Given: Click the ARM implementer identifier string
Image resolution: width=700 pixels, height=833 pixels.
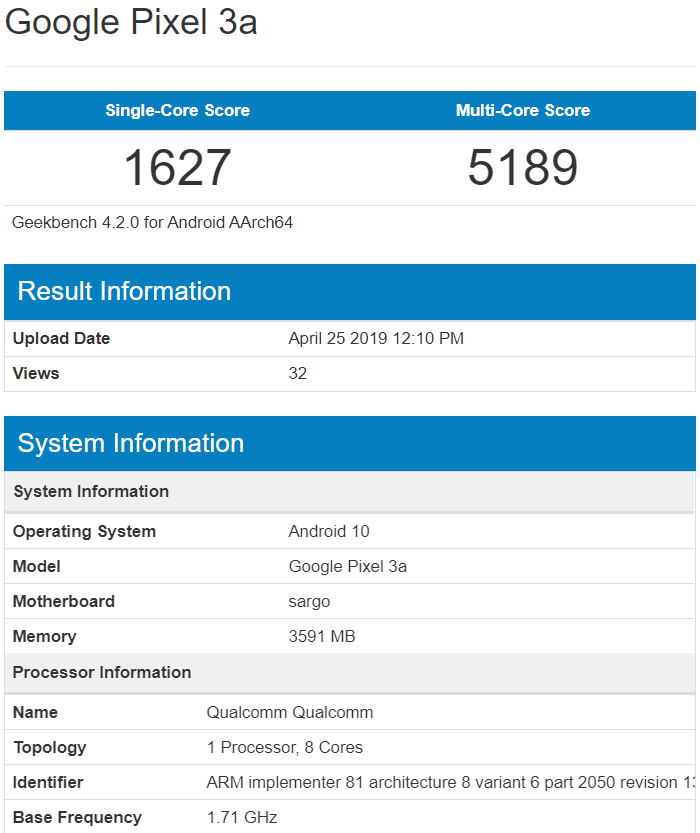Looking at the screenshot, I should [451, 783].
